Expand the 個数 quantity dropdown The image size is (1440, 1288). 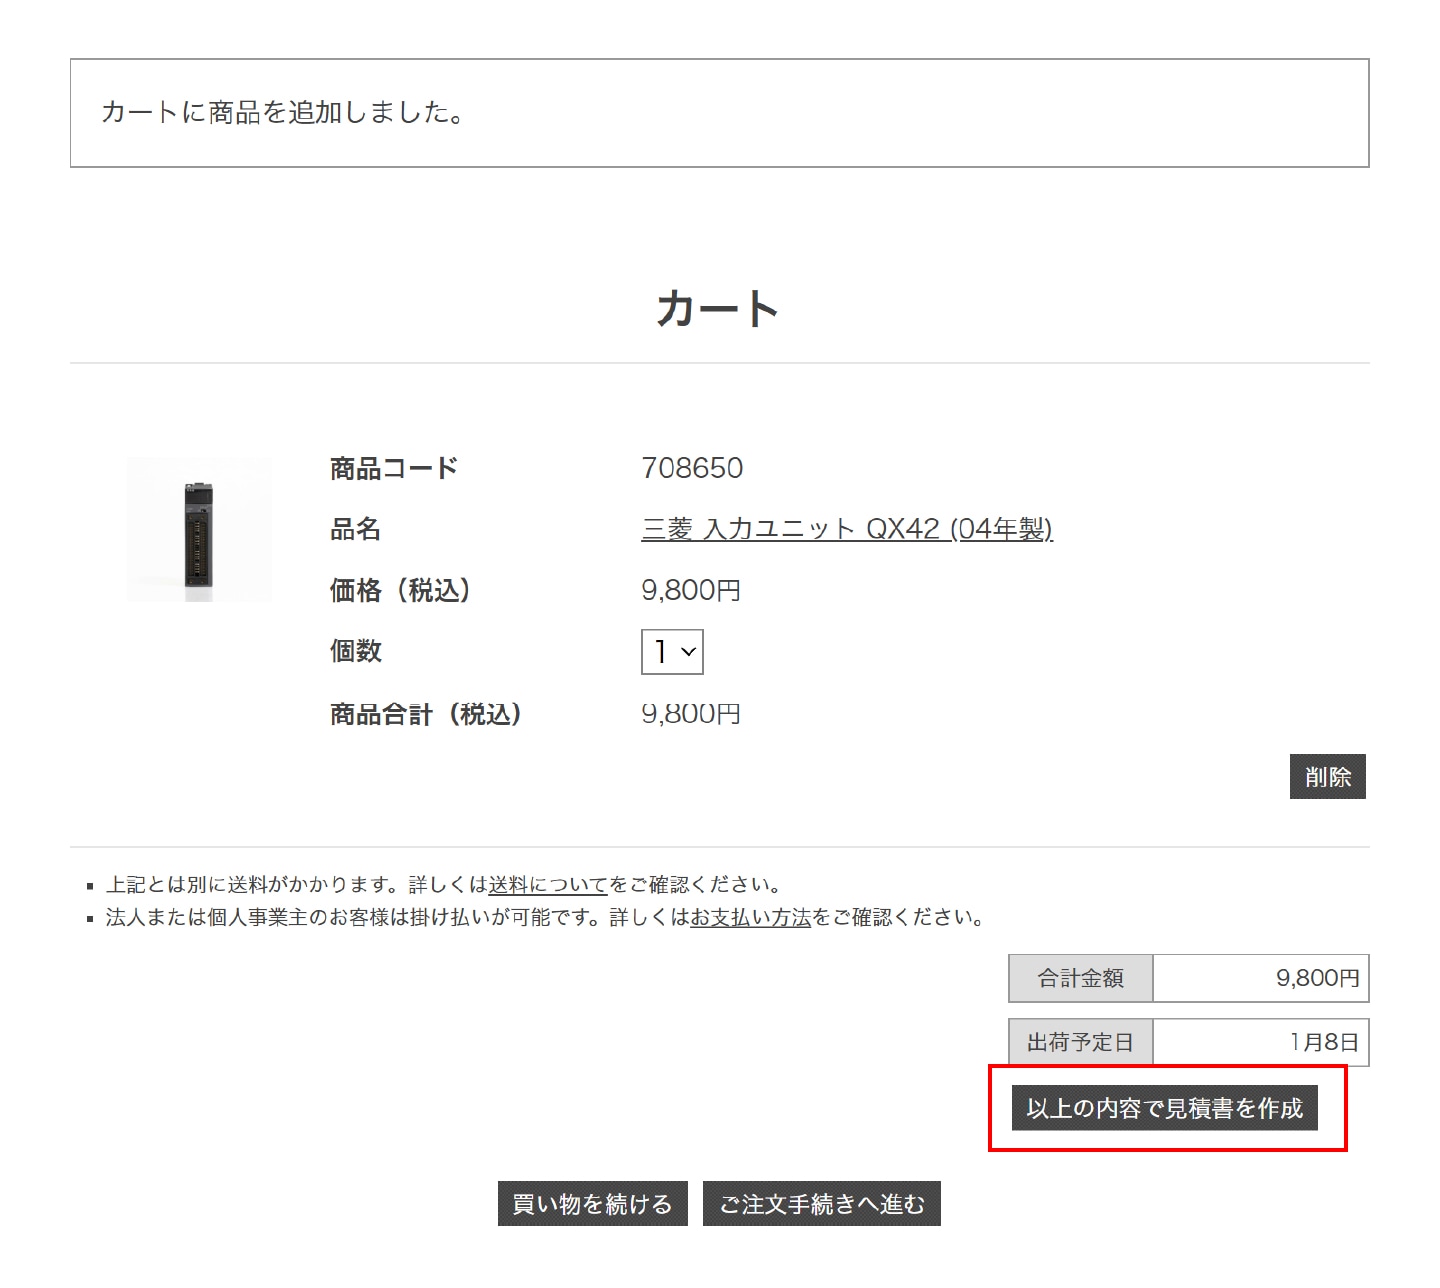pyautogui.click(x=672, y=652)
